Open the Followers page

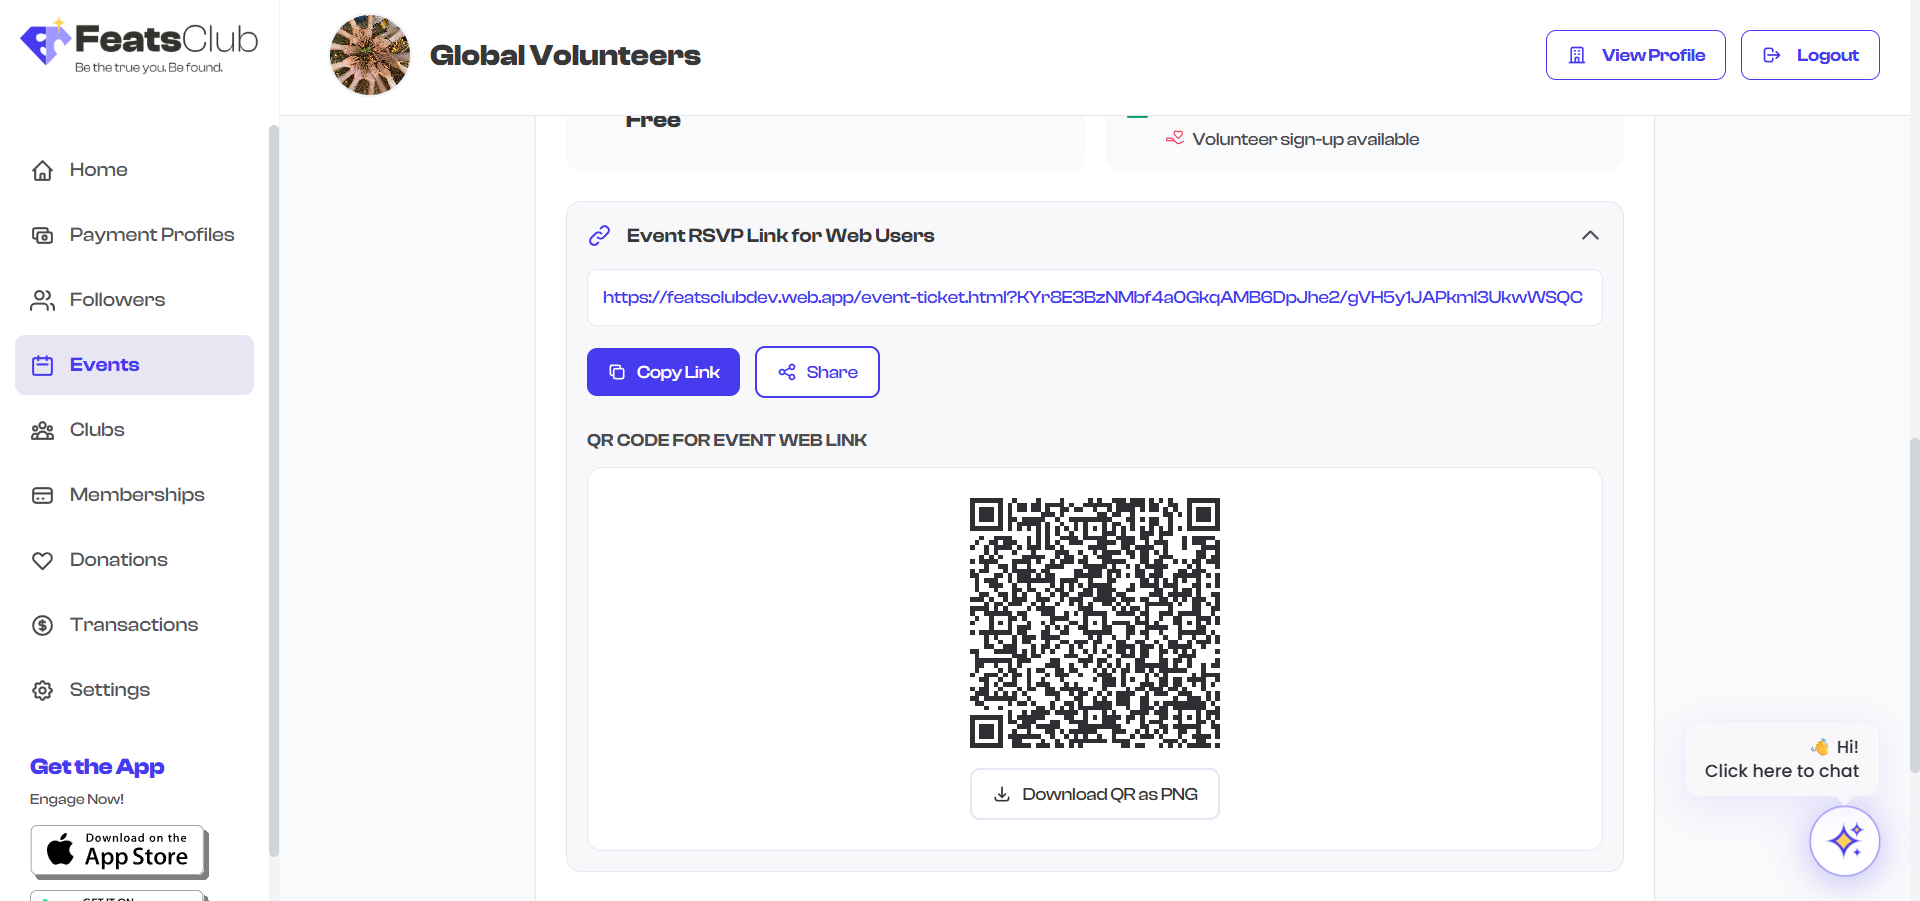point(134,300)
